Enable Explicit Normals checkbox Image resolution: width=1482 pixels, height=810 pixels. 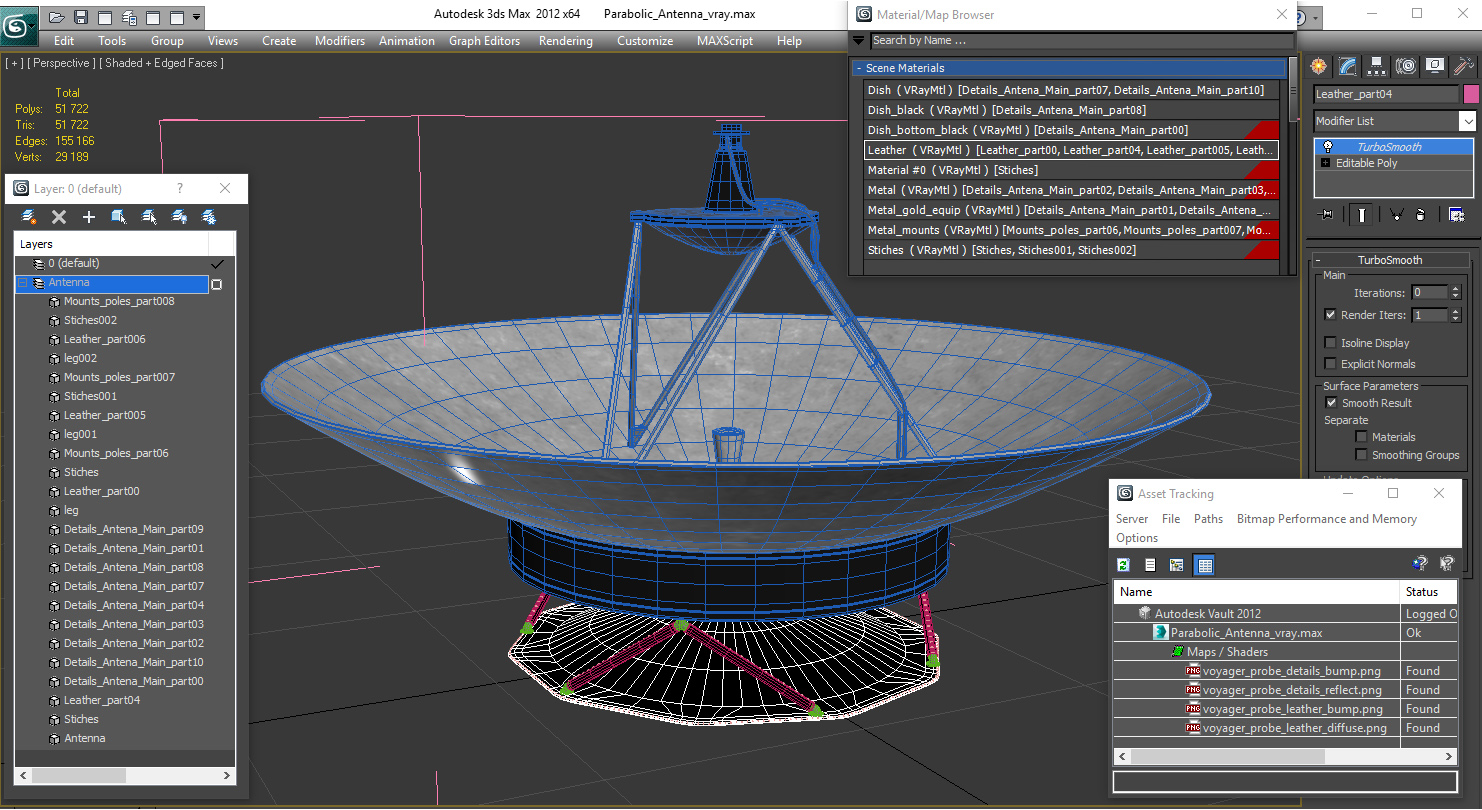pyautogui.click(x=1330, y=364)
